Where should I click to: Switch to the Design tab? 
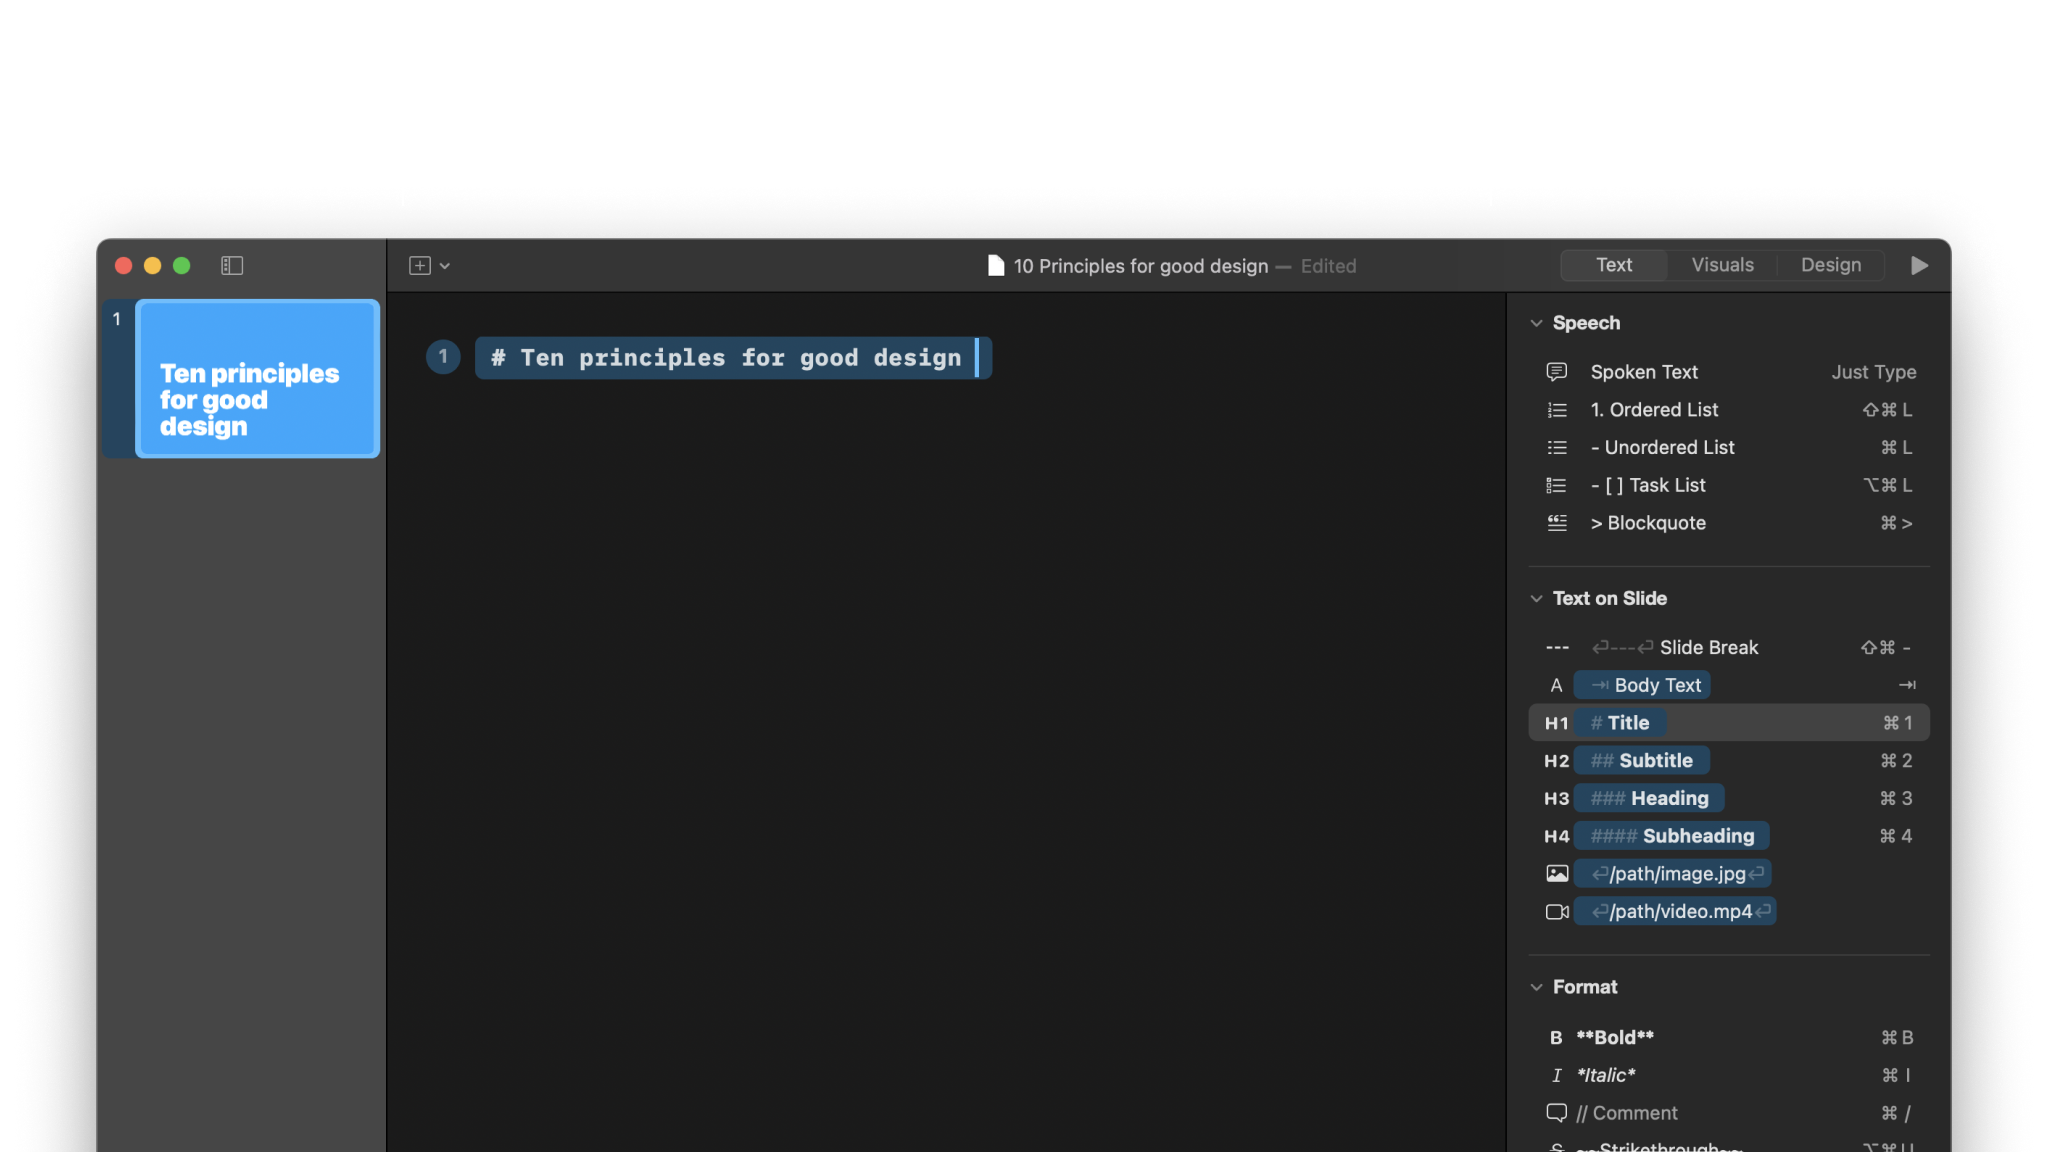1831,265
